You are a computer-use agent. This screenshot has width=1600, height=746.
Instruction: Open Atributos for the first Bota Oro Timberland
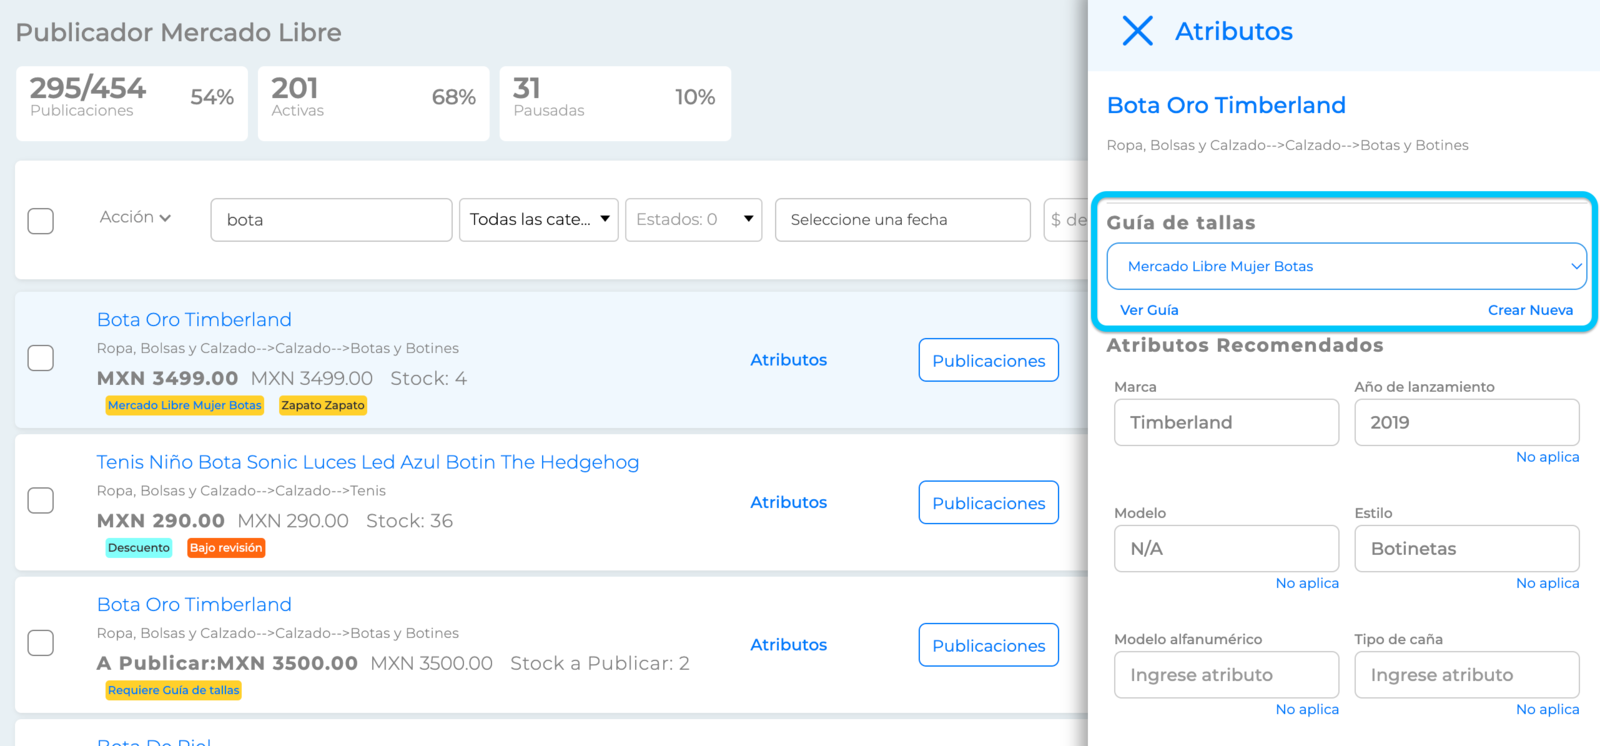(789, 360)
